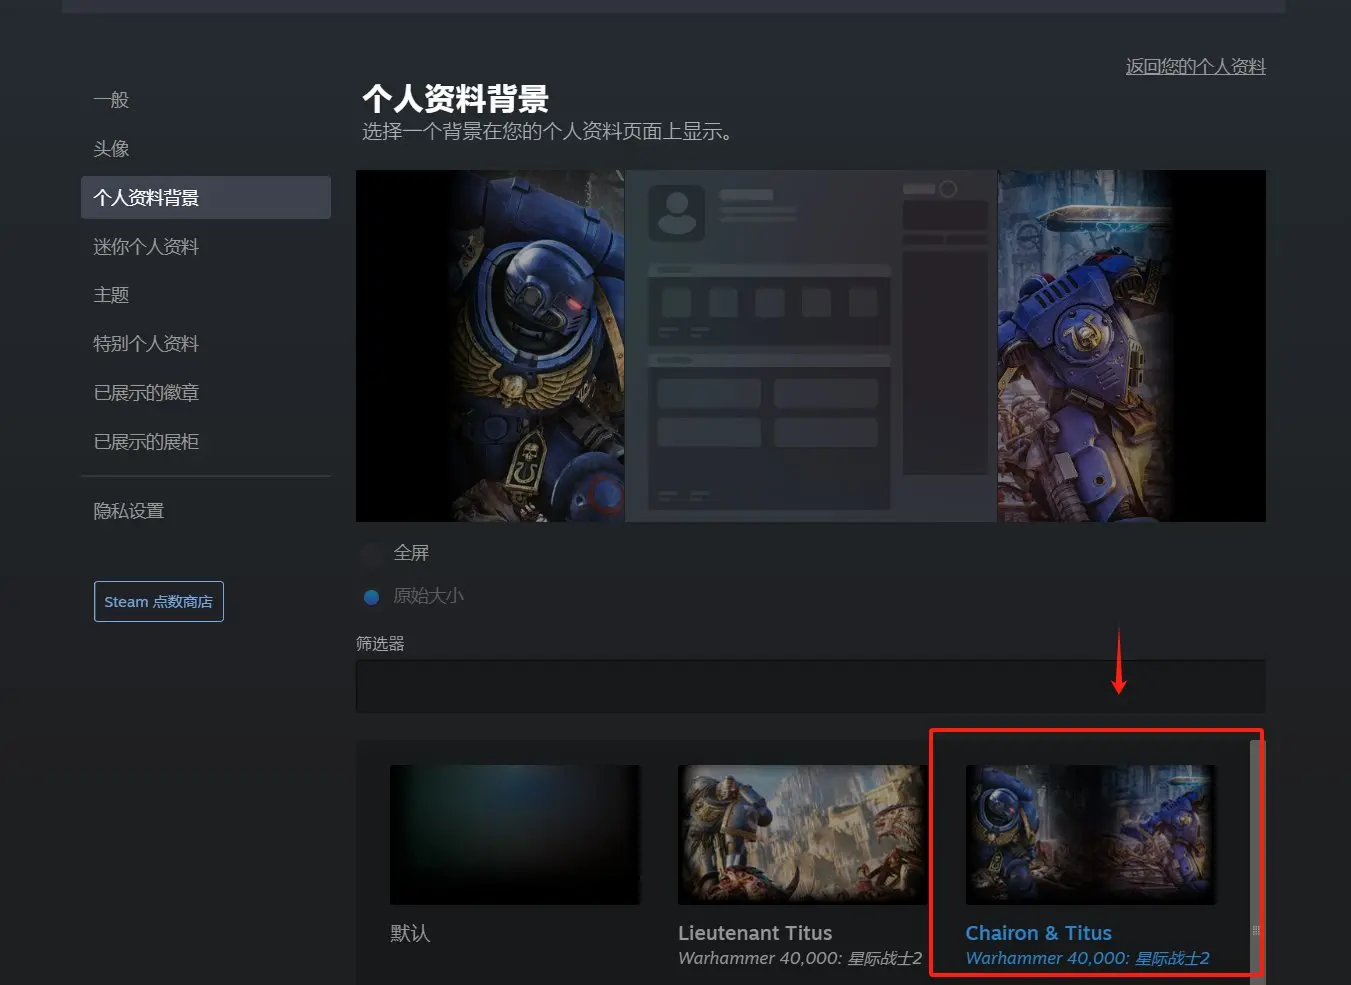
Task: Open the 头像 avatar section
Action: 111,149
